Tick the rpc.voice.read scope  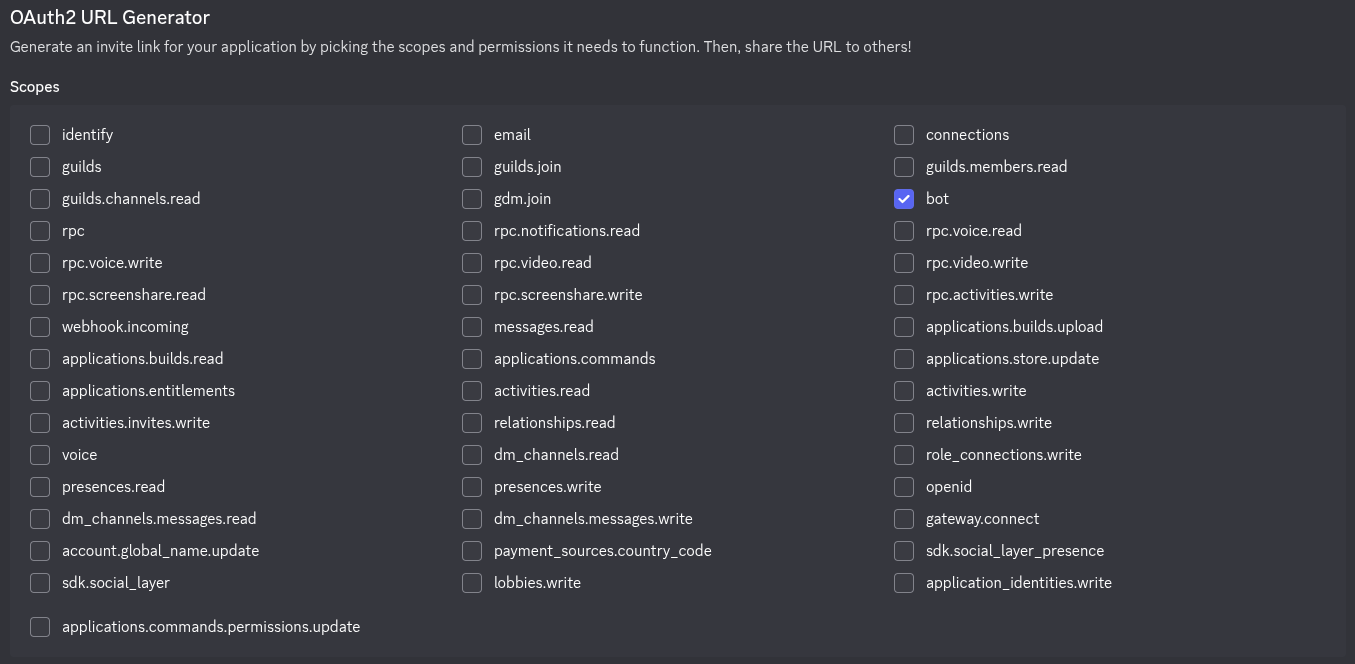pyautogui.click(x=904, y=231)
